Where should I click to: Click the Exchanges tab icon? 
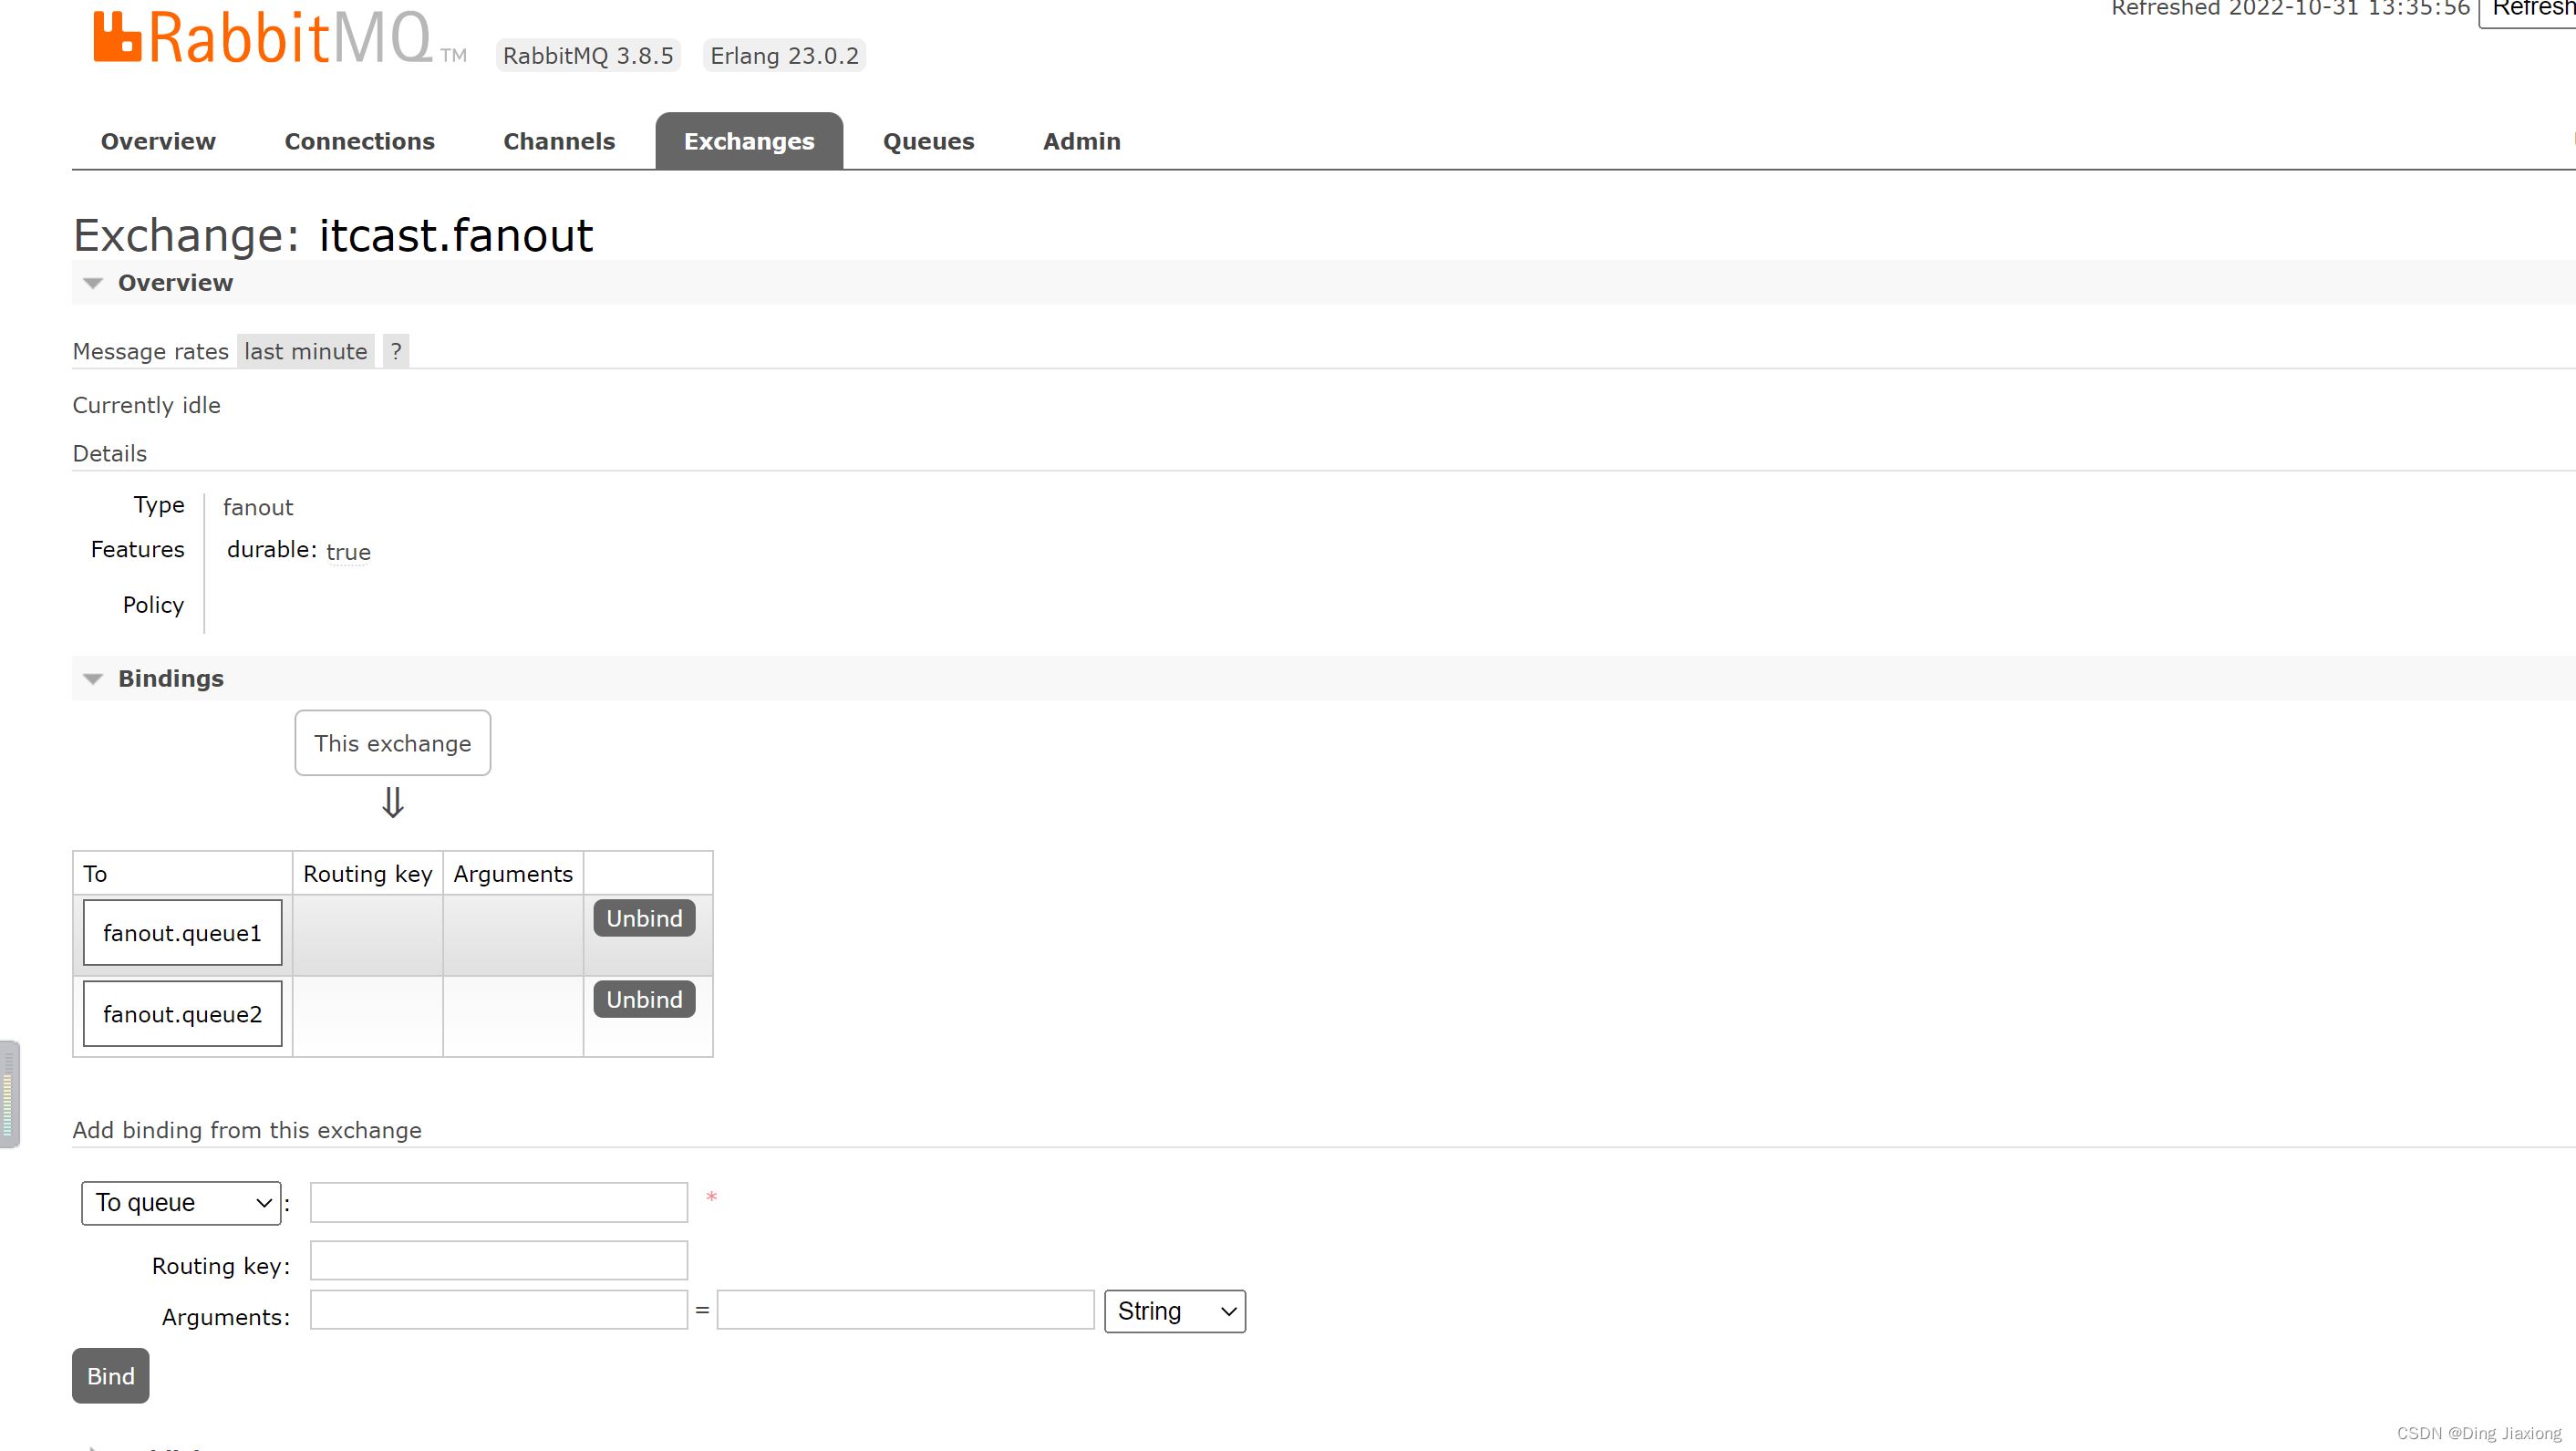tap(747, 141)
